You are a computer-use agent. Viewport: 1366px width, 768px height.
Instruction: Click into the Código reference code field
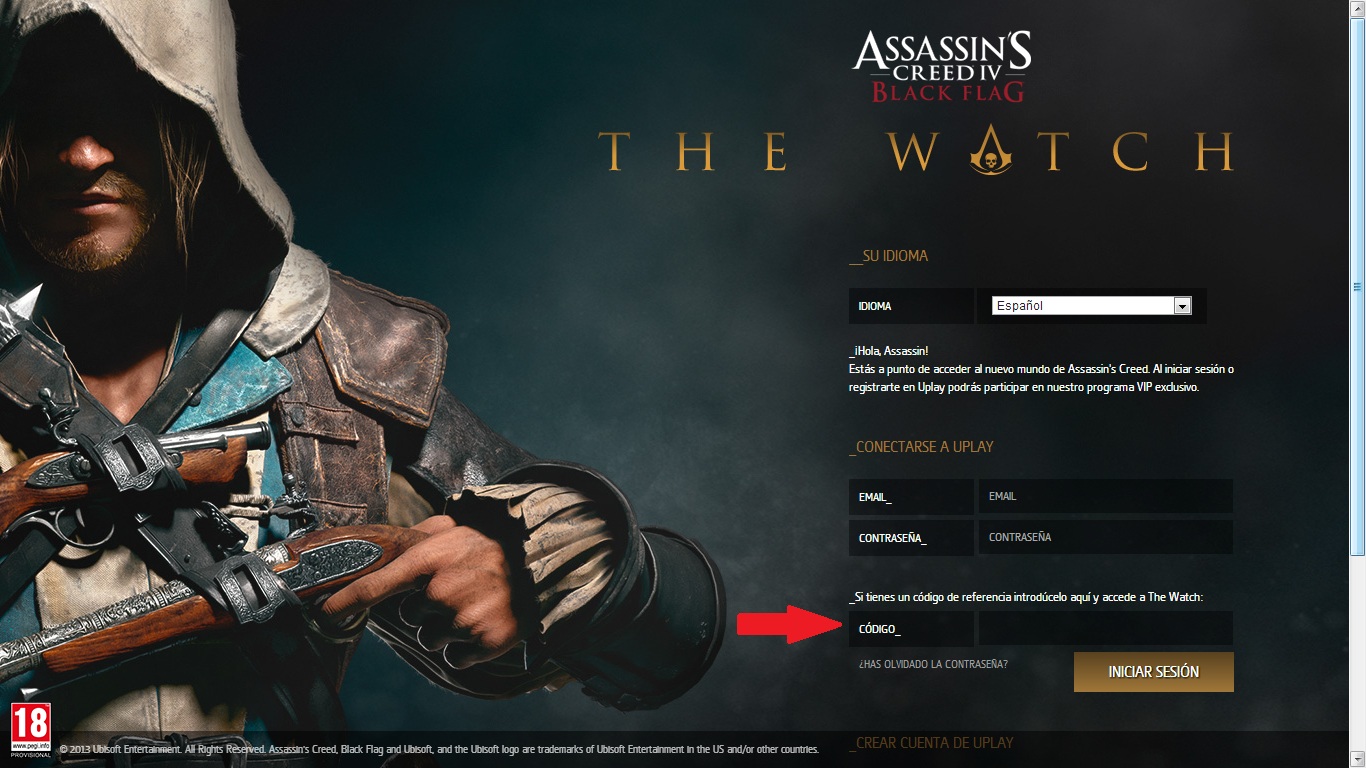point(1105,629)
